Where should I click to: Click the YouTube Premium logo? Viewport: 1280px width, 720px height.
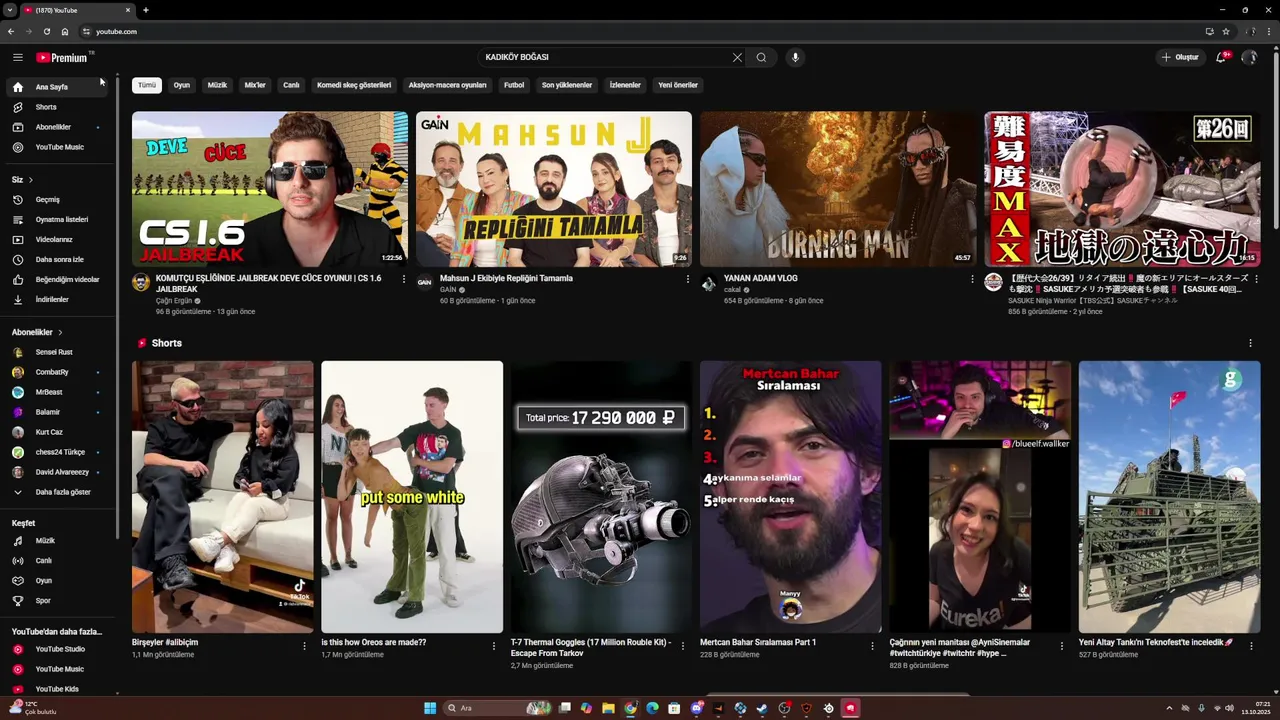[x=63, y=57]
